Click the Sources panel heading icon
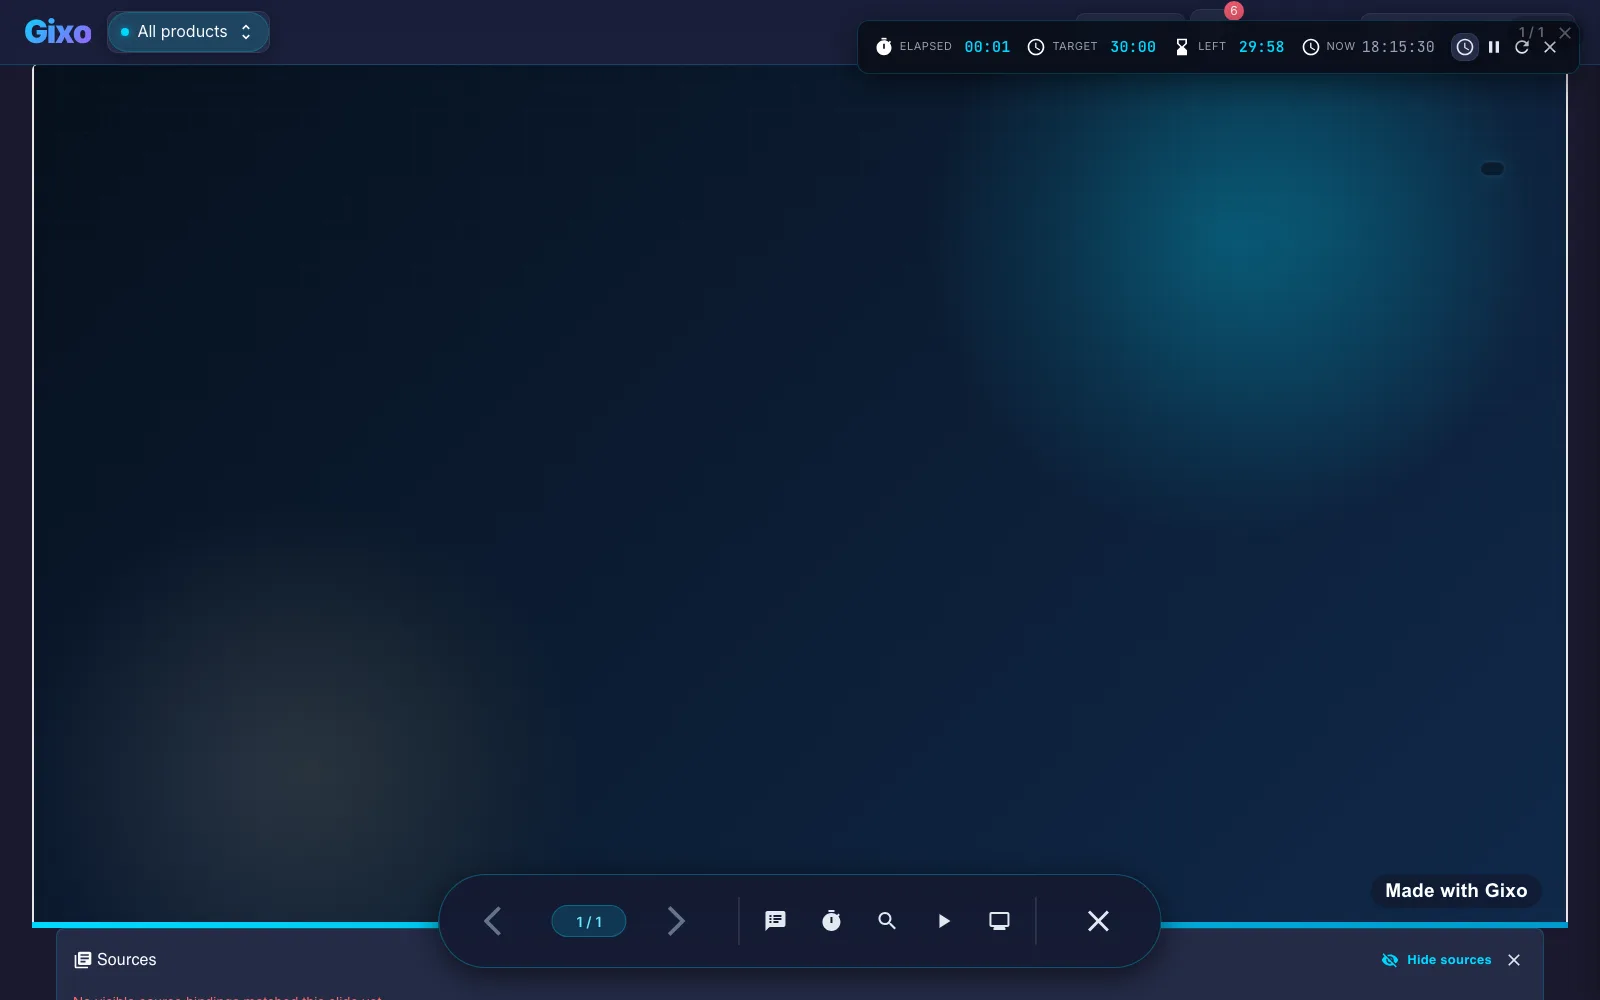Image resolution: width=1600 pixels, height=1000 pixels. pos(83,960)
